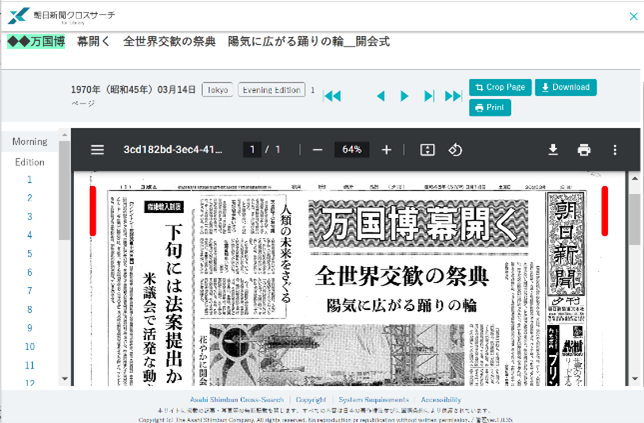
Task: Open the Accessibility footer link
Action: click(x=441, y=400)
